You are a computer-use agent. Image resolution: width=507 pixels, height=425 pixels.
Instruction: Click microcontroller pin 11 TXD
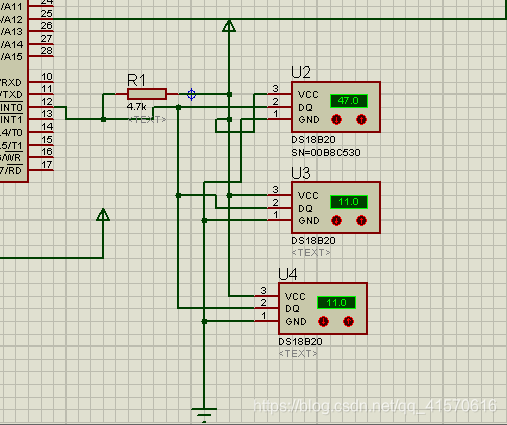[41, 94]
